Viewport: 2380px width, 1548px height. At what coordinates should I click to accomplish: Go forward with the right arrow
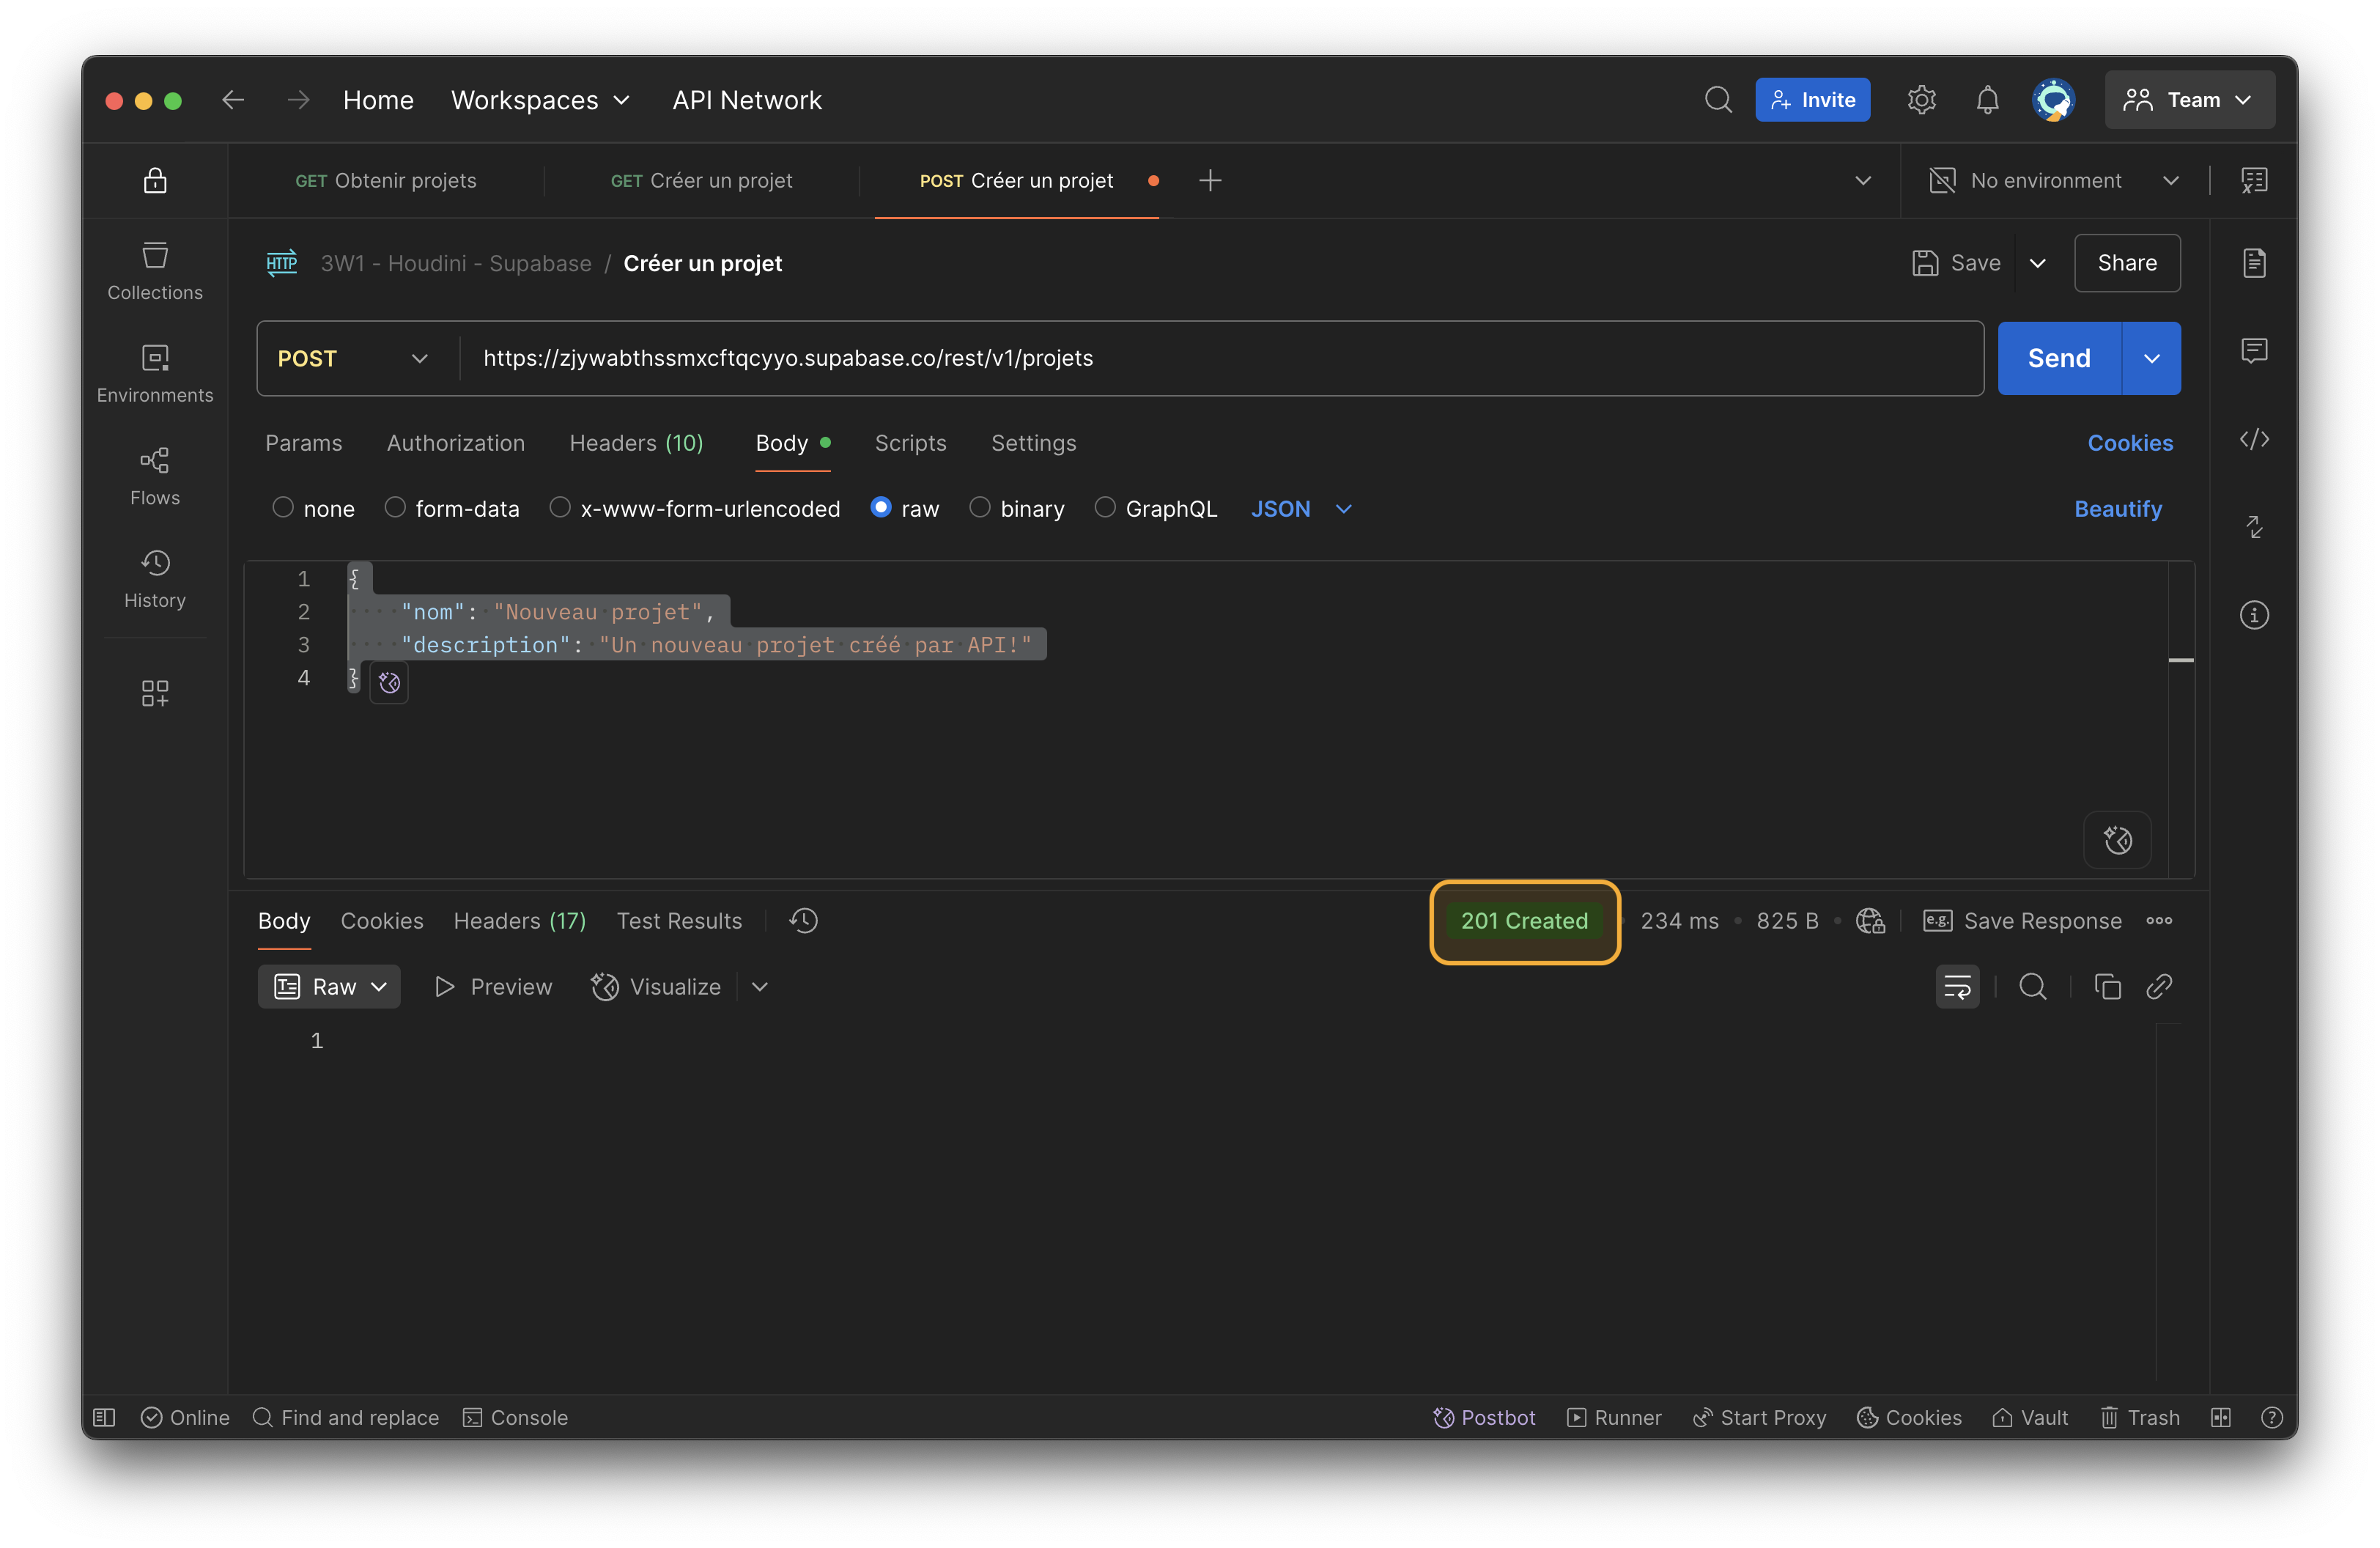click(298, 100)
